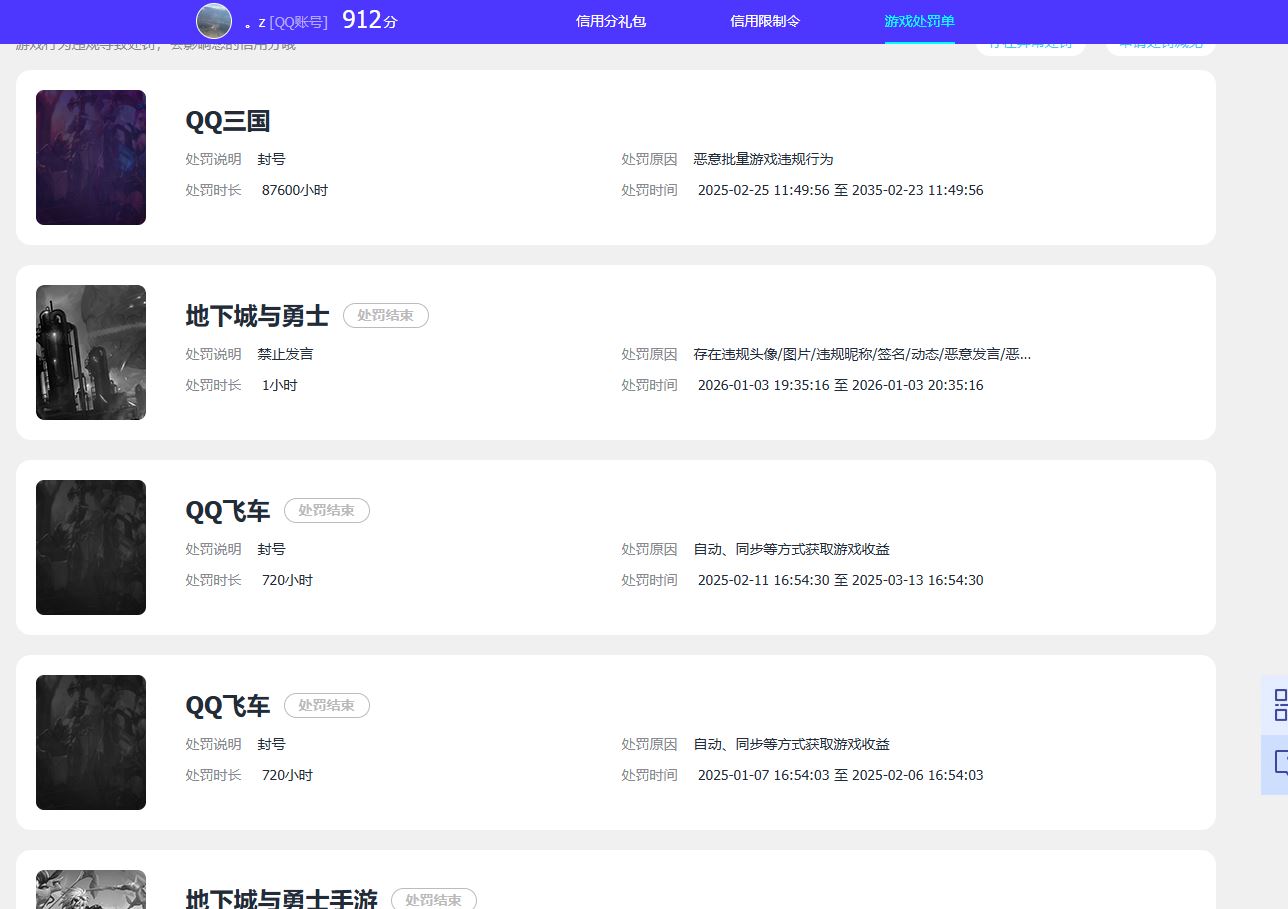
Task: Click the QQ账号 username label
Action: click(287, 22)
